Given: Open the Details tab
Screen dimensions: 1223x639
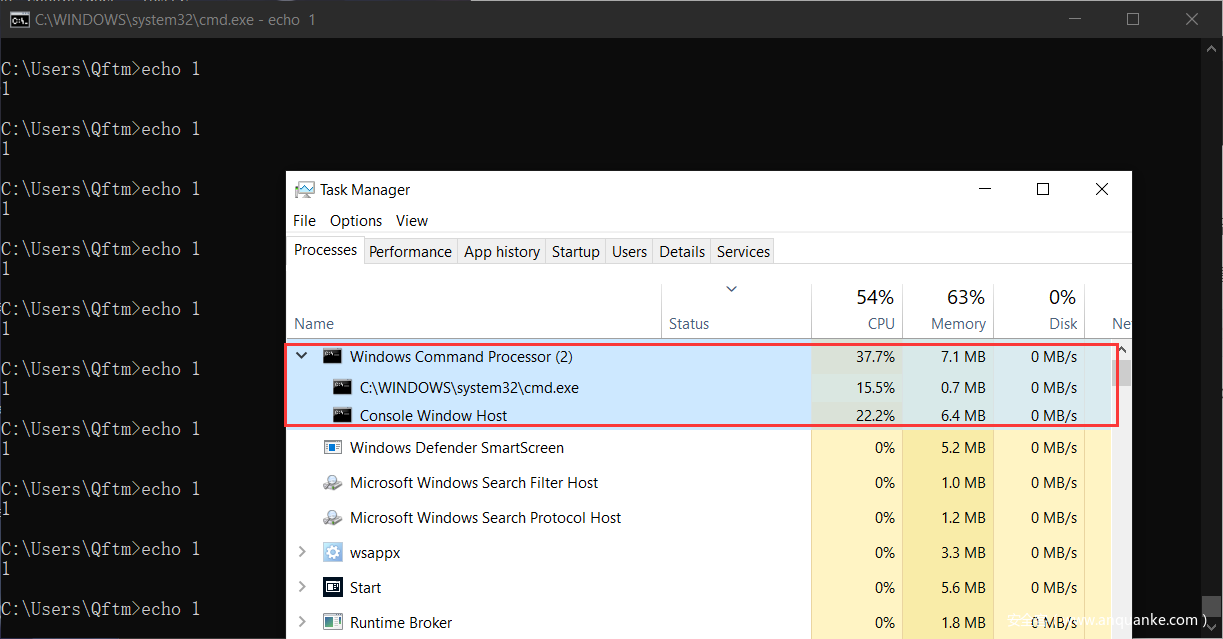Looking at the screenshot, I should (x=682, y=252).
